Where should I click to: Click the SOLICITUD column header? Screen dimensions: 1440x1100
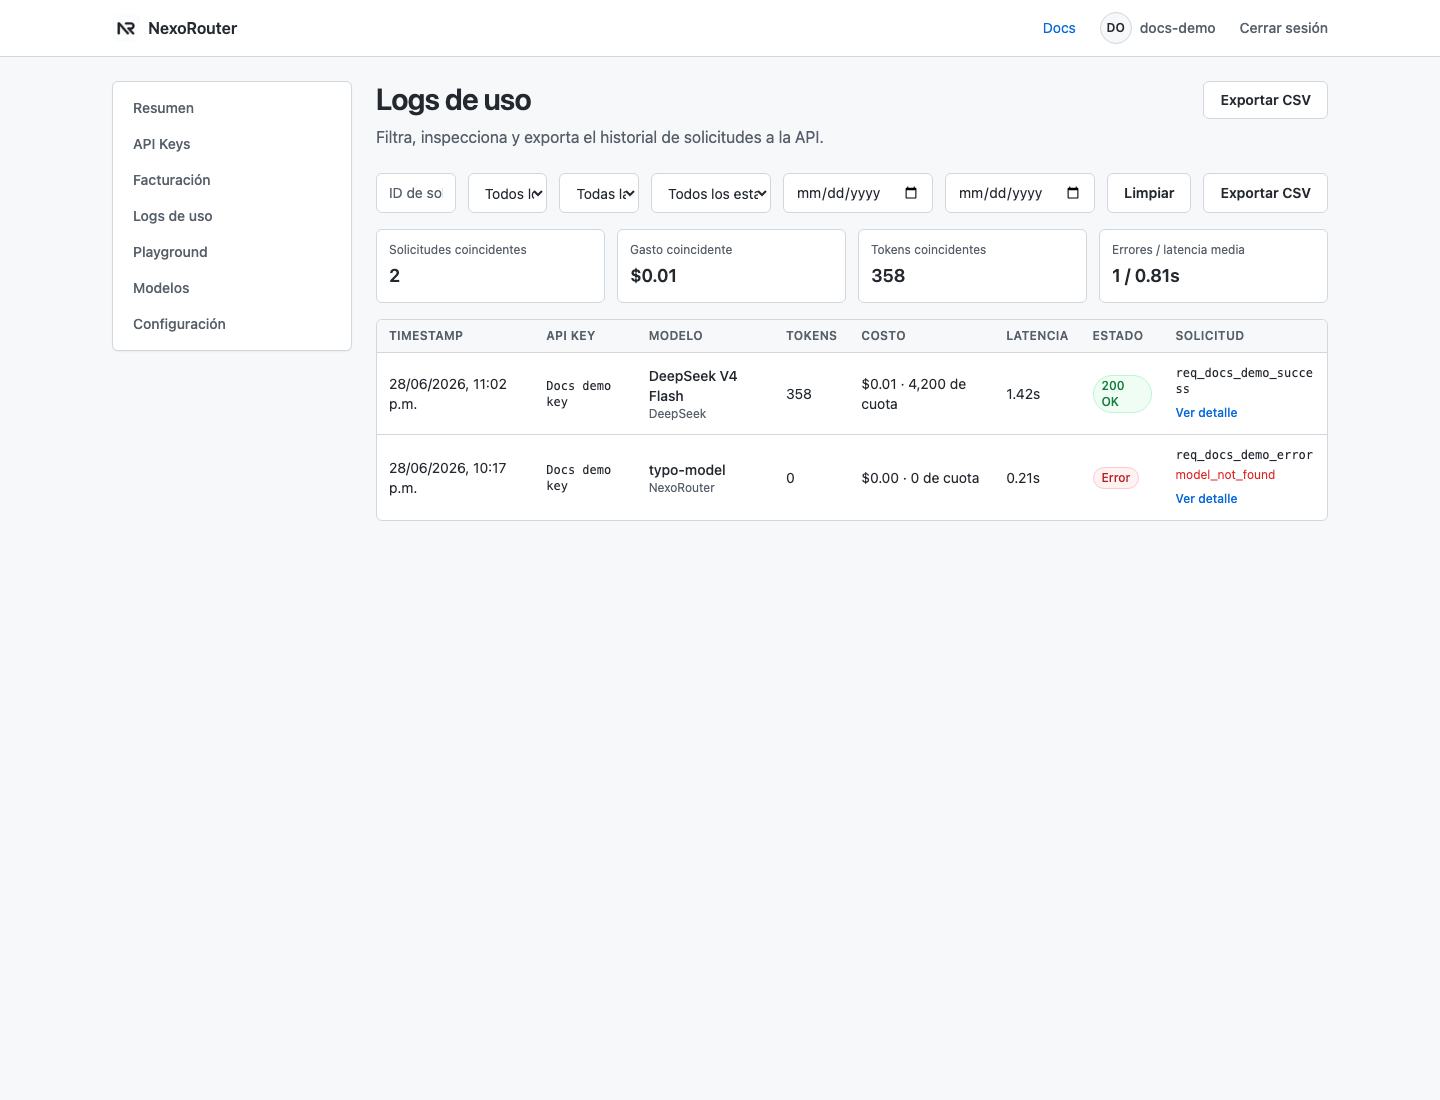click(1210, 336)
